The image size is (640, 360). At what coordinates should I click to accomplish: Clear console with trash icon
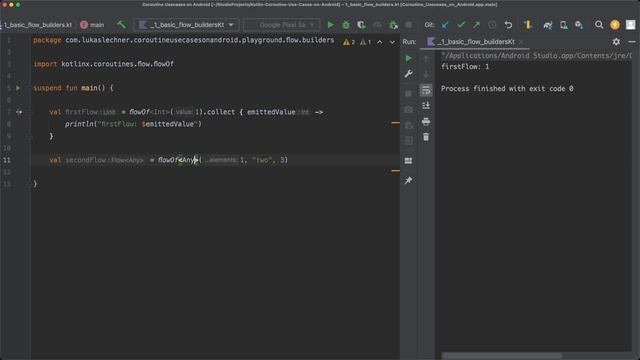pos(426,137)
